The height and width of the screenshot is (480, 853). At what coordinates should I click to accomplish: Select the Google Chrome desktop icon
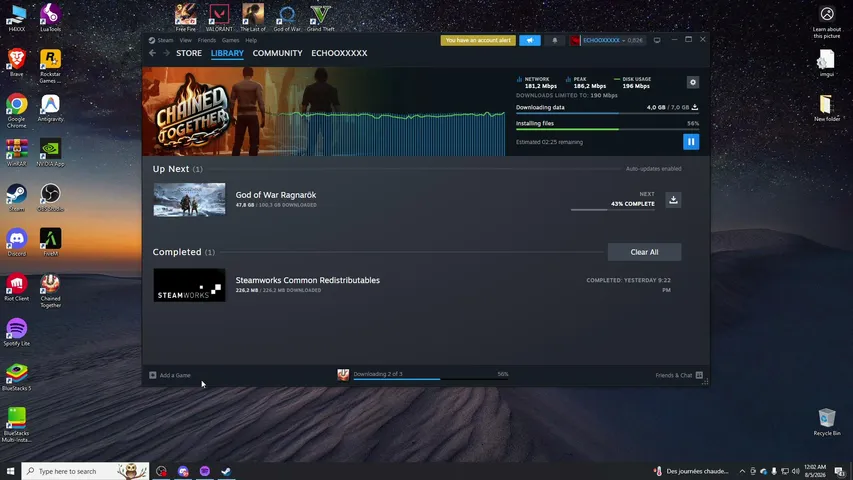tap(16, 110)
